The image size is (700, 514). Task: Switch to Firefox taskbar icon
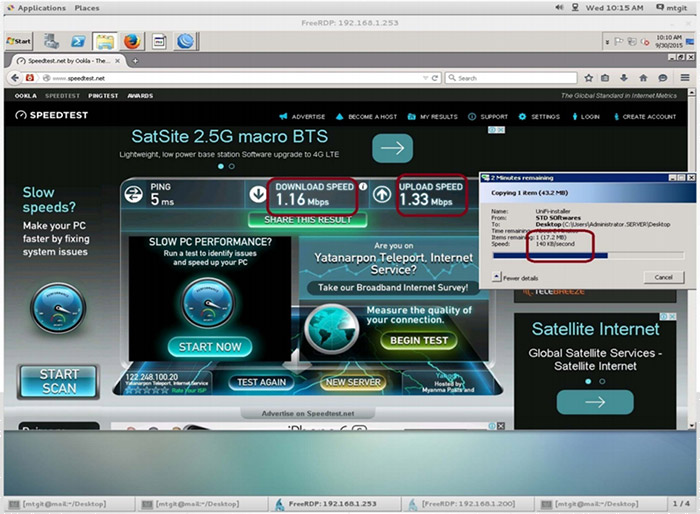pos(132,42)
